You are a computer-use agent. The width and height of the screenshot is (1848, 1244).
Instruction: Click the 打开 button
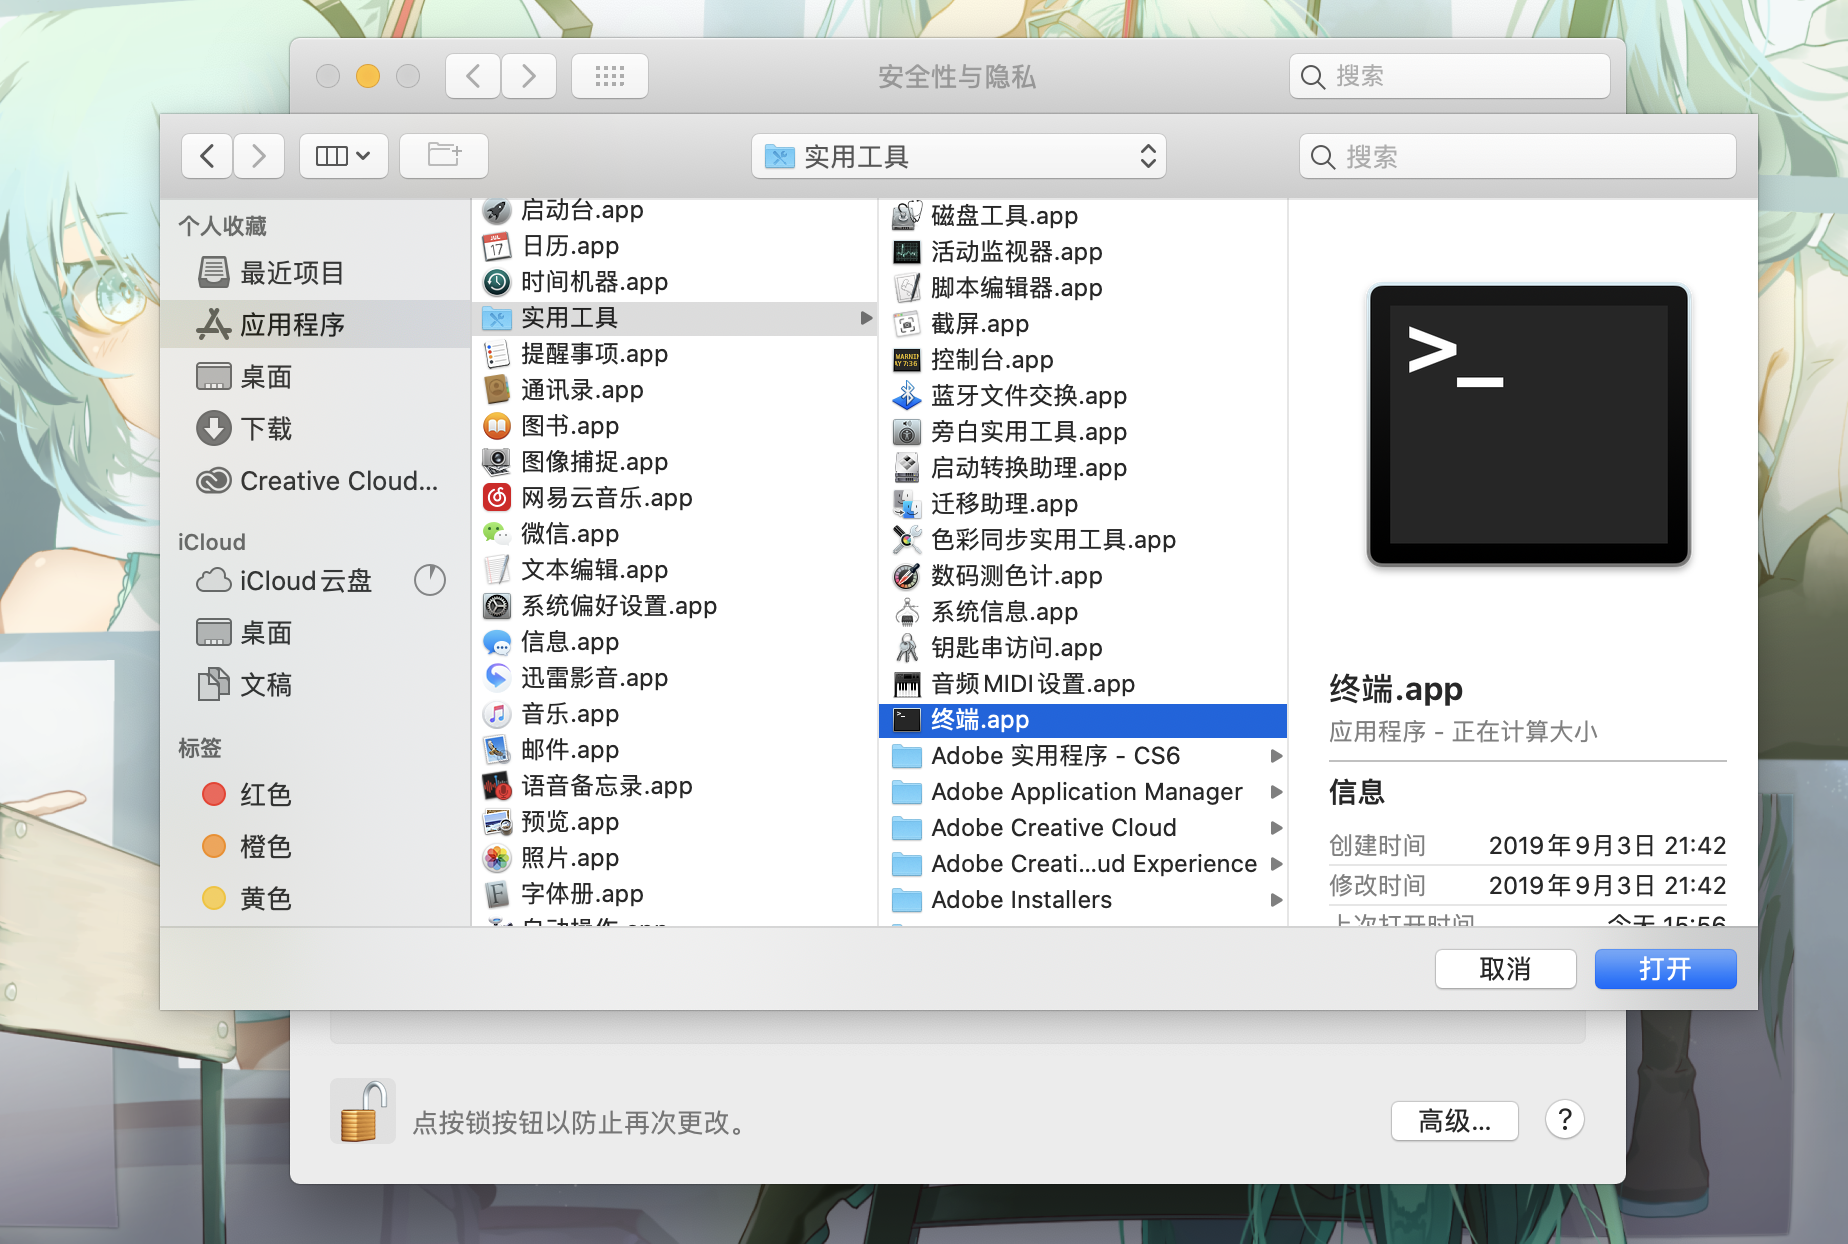pos(1665,969)
